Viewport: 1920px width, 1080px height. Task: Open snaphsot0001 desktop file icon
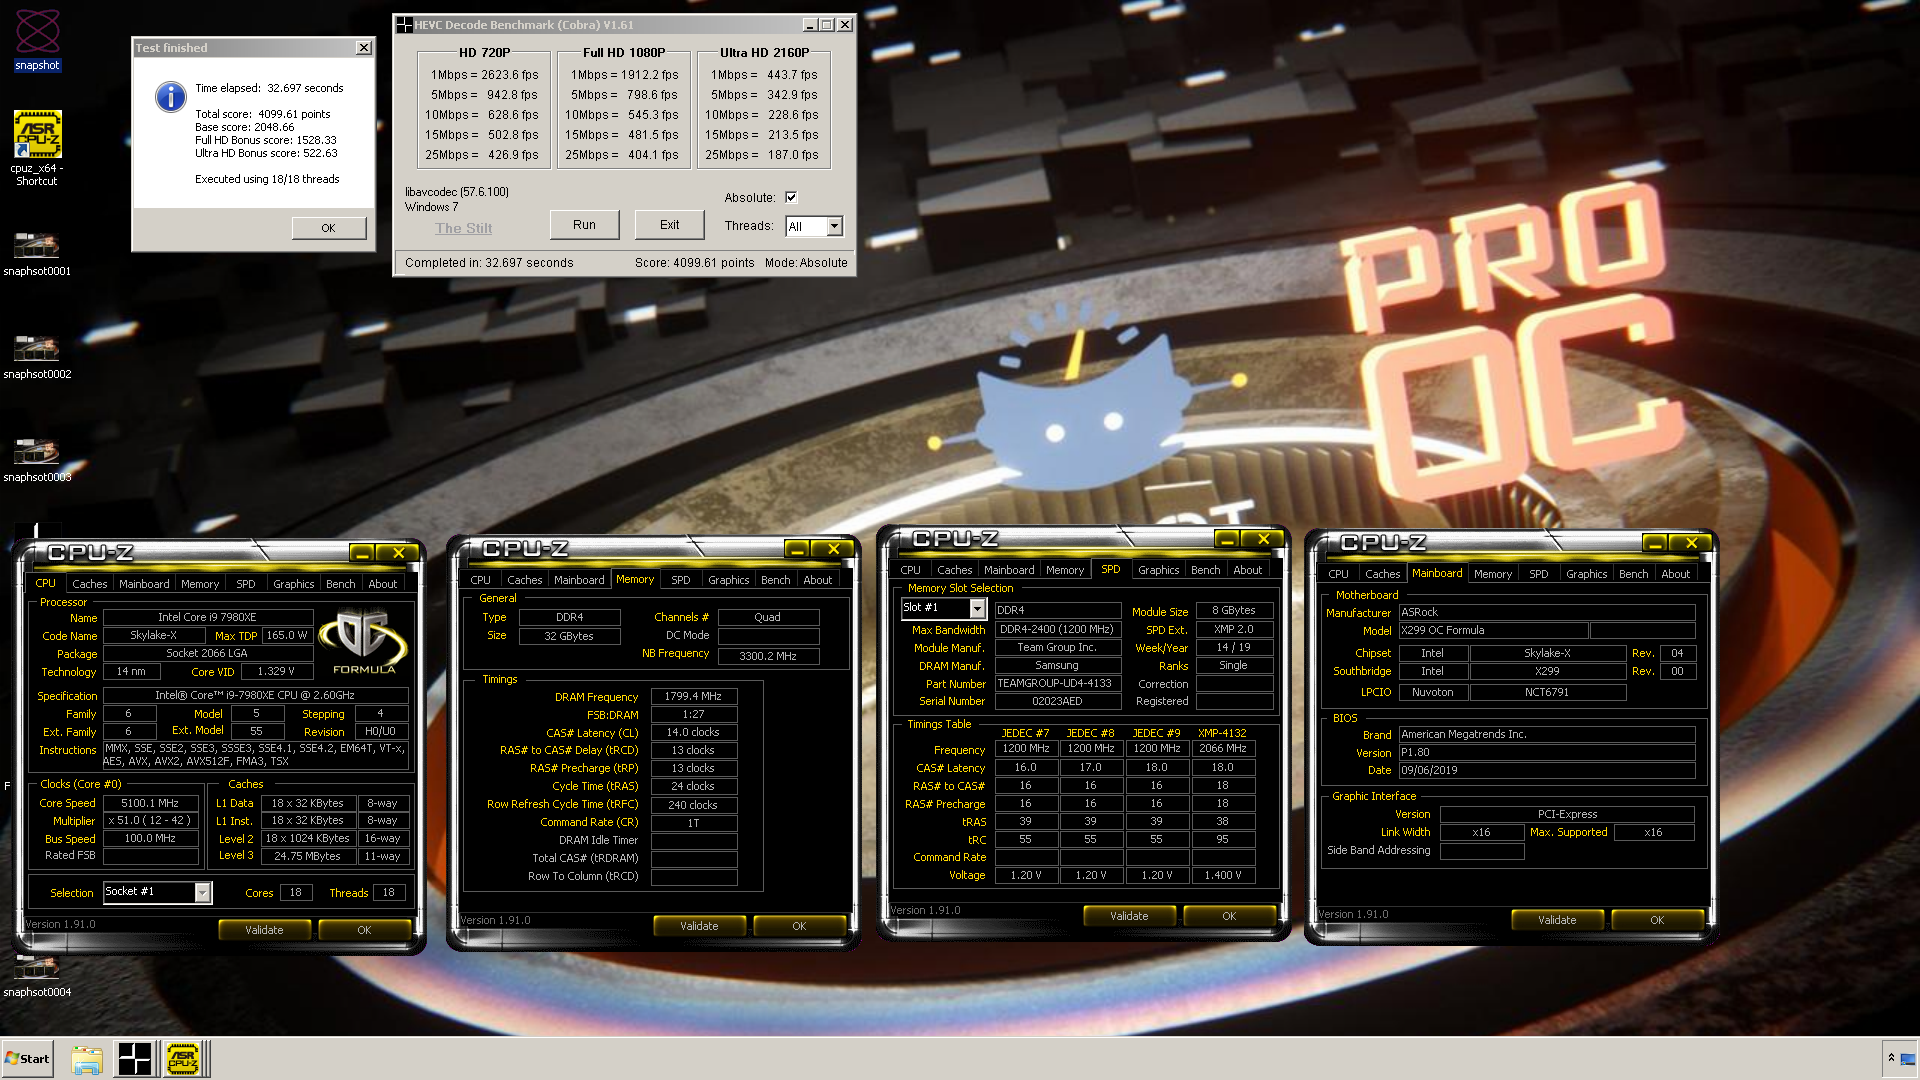[37, 253]
